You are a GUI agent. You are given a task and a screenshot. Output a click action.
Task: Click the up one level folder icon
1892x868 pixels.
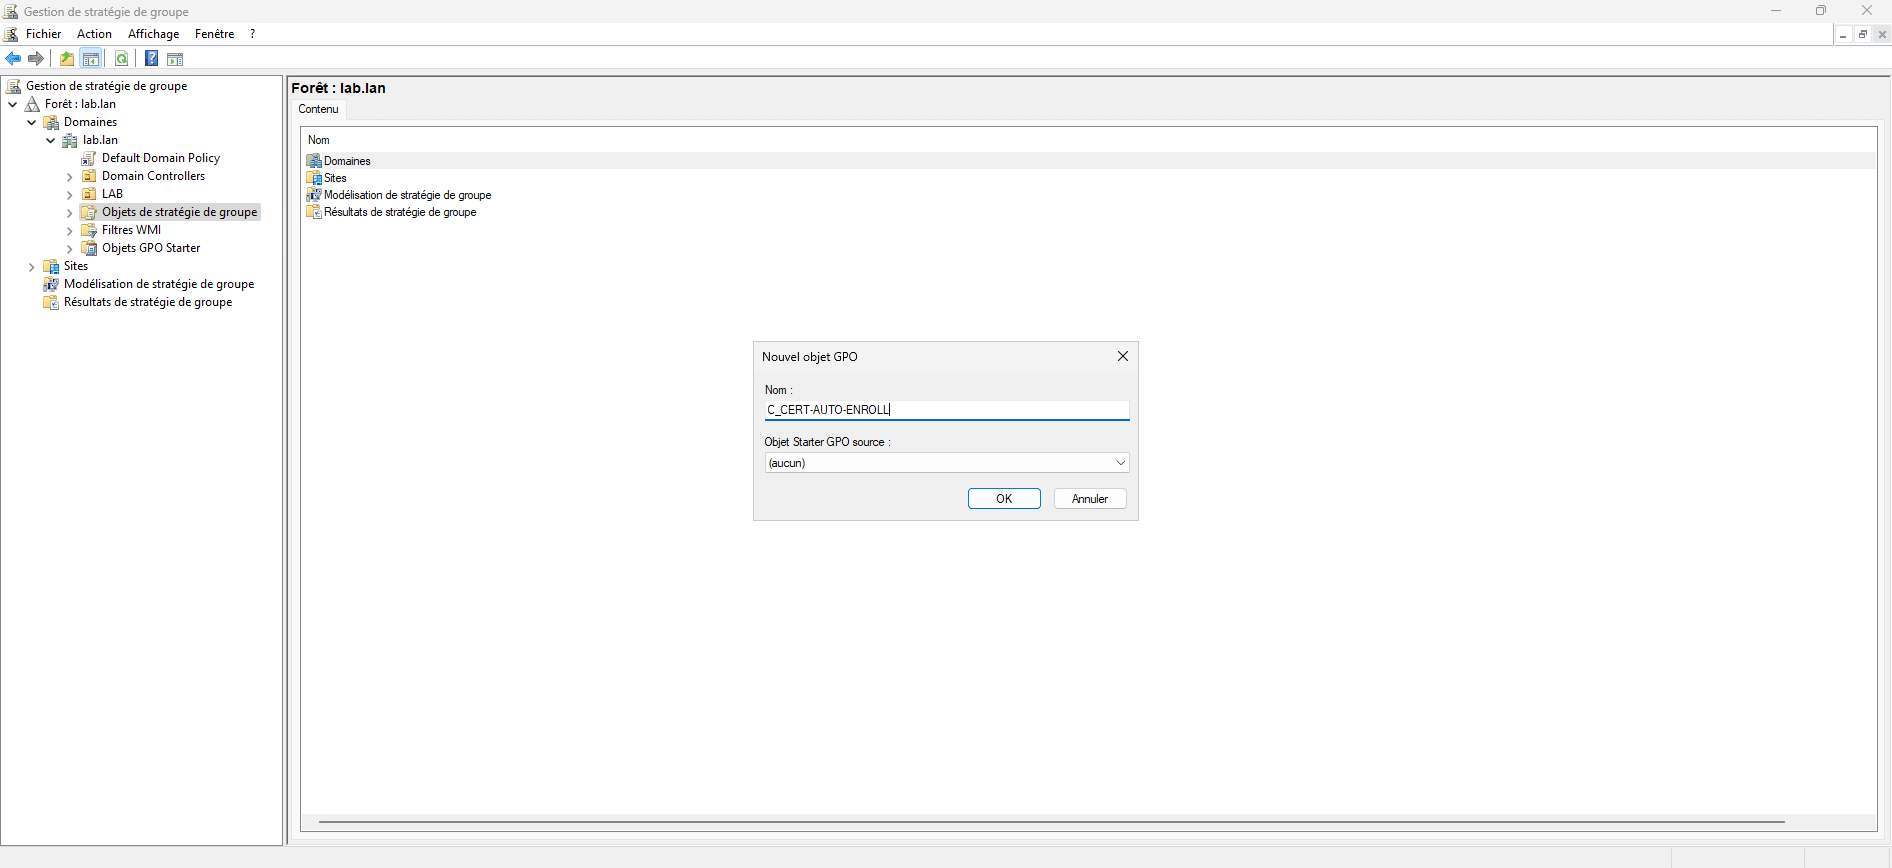[x=67, y=59]
